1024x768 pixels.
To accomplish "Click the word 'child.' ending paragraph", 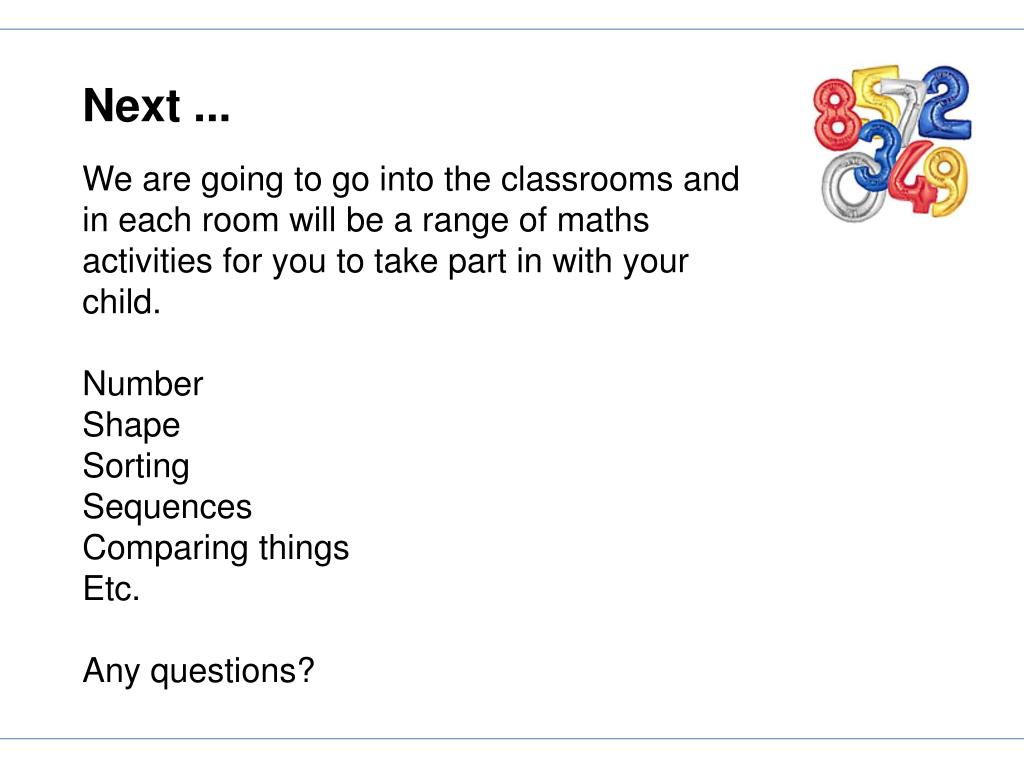I will tap(121, 302).
